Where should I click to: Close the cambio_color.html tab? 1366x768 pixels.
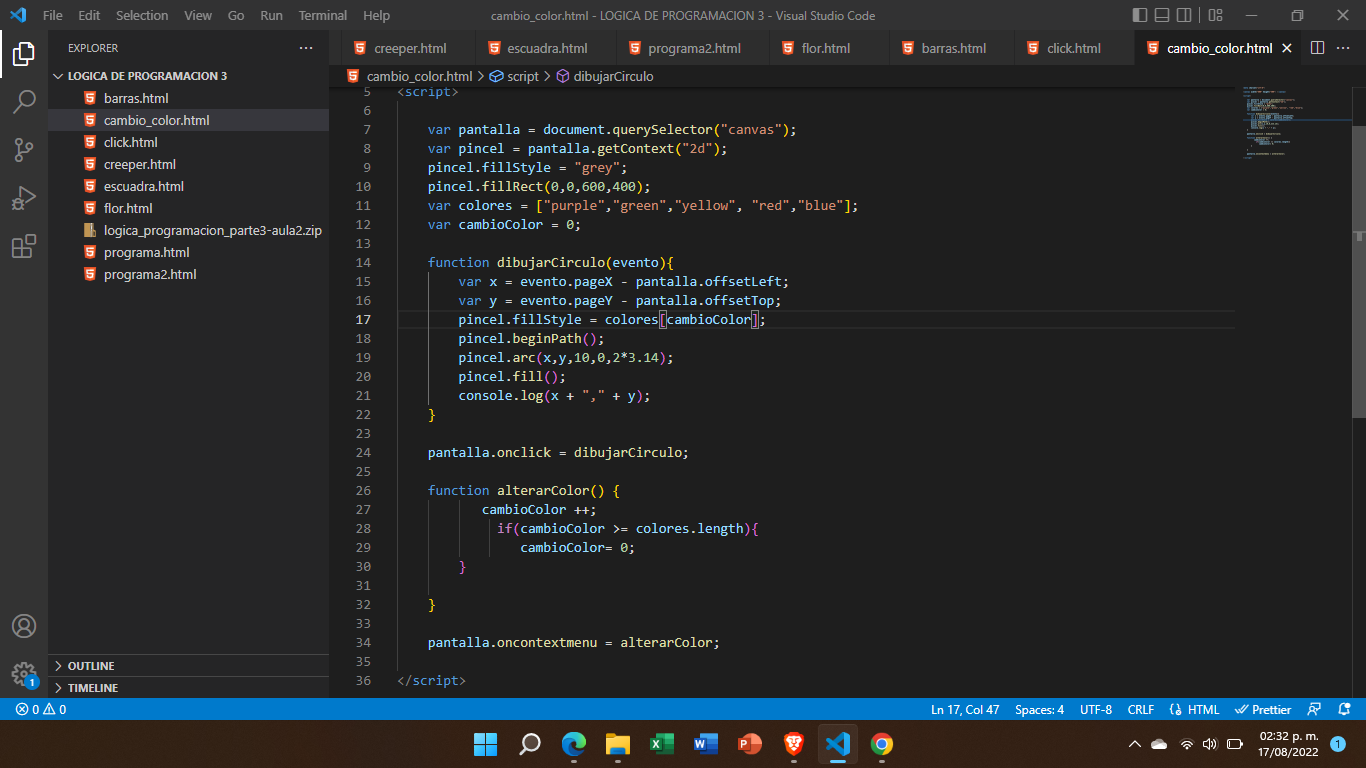click(1287, 48)
